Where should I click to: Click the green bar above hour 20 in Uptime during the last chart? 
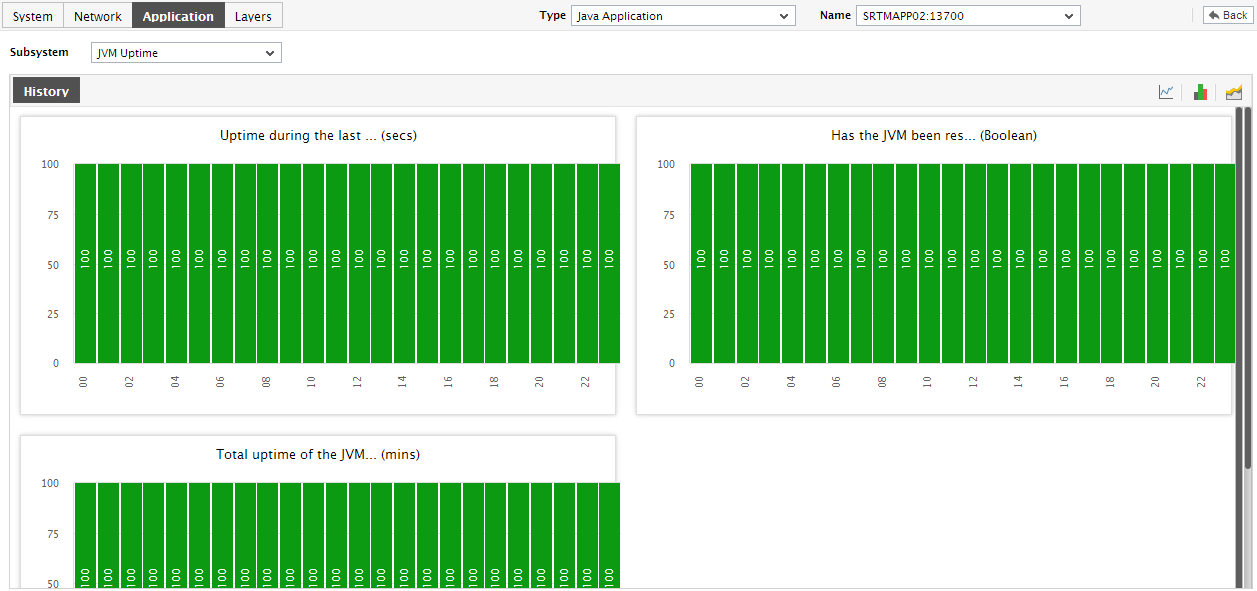[x=541, y=263]
